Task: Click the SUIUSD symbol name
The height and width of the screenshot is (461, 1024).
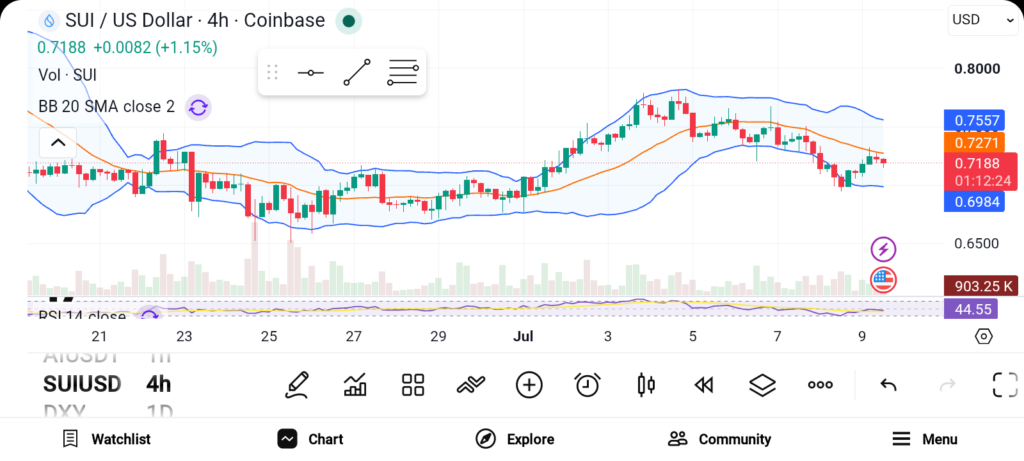Action: point(82,385)
